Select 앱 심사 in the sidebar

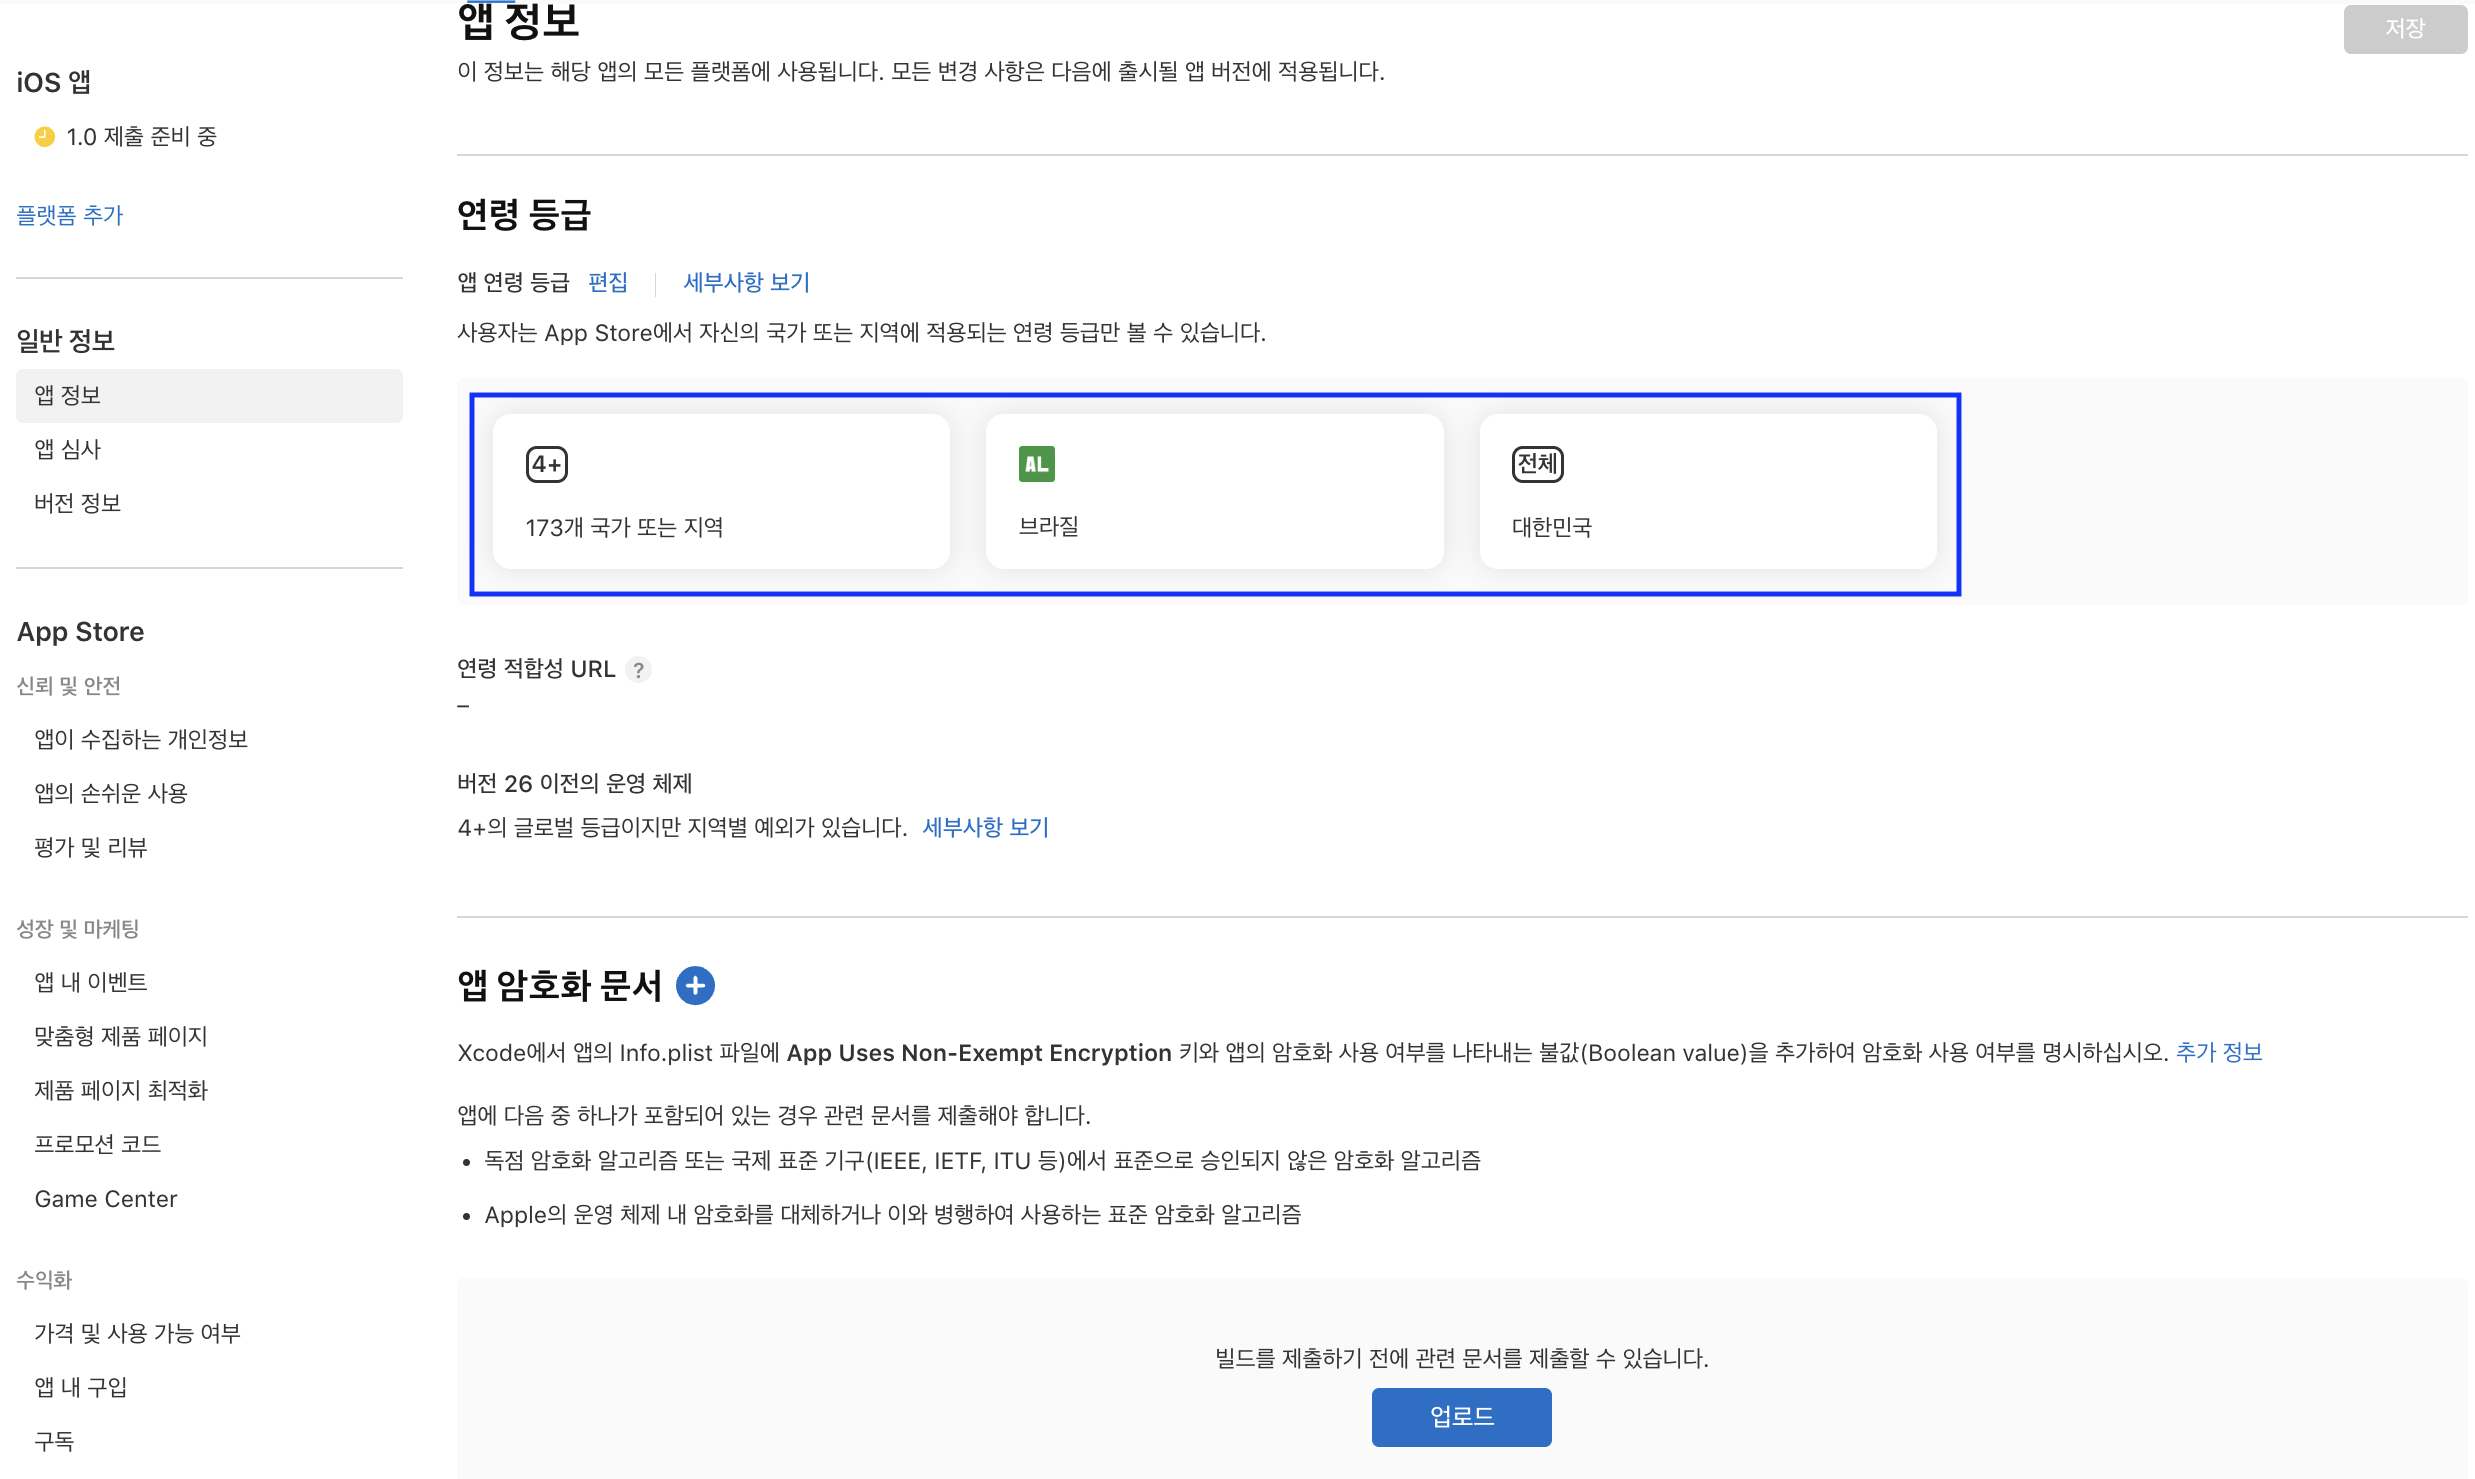[68, 449]
